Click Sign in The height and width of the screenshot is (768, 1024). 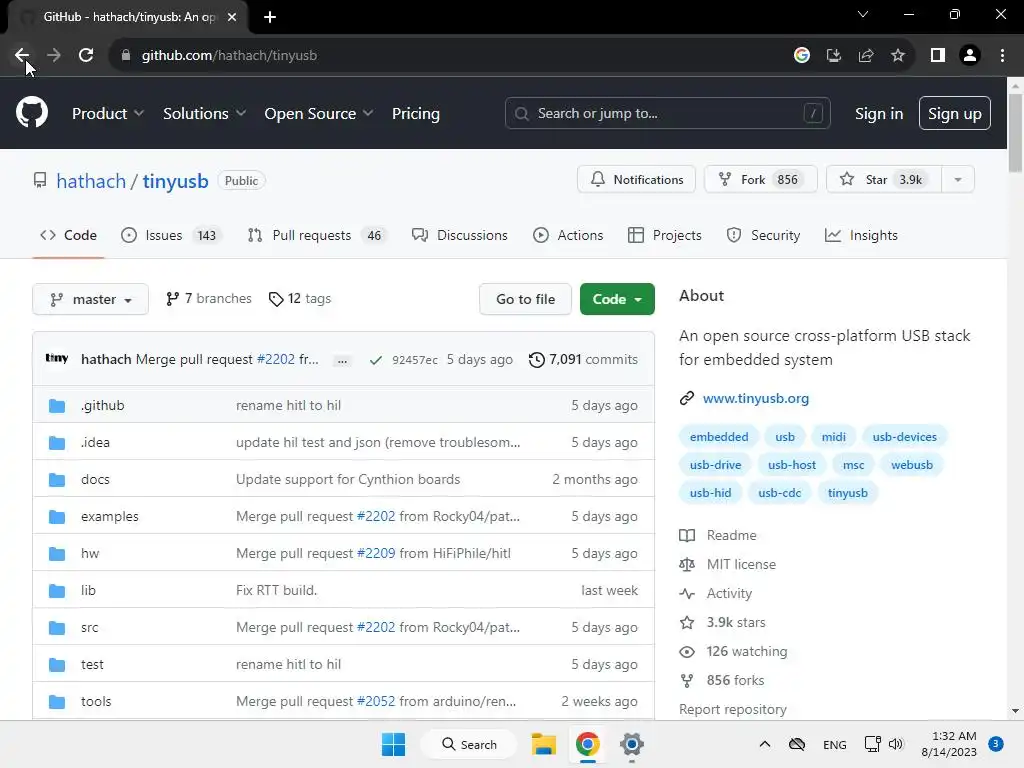click(879, 114)
